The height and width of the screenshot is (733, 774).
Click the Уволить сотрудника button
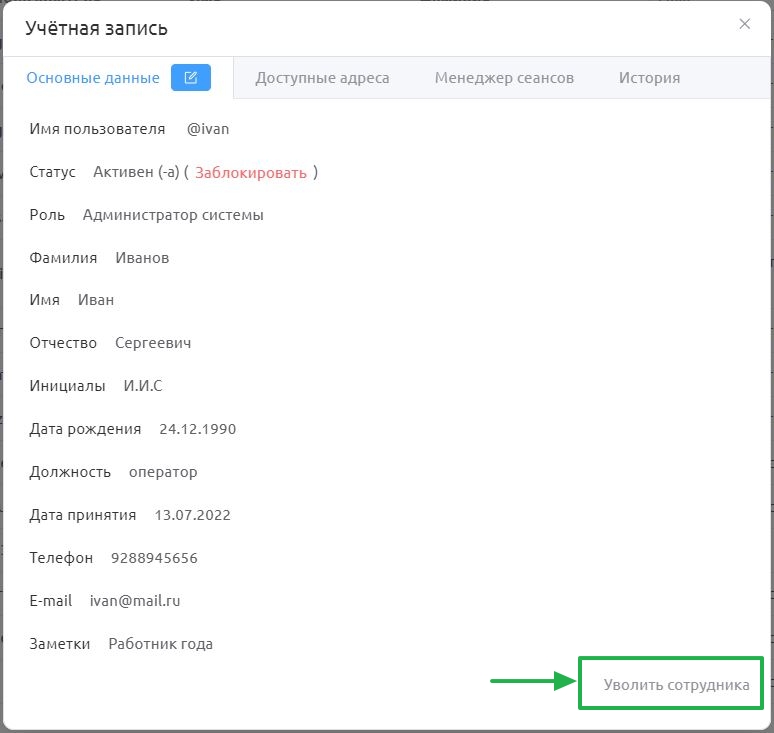tap(676, 685)
